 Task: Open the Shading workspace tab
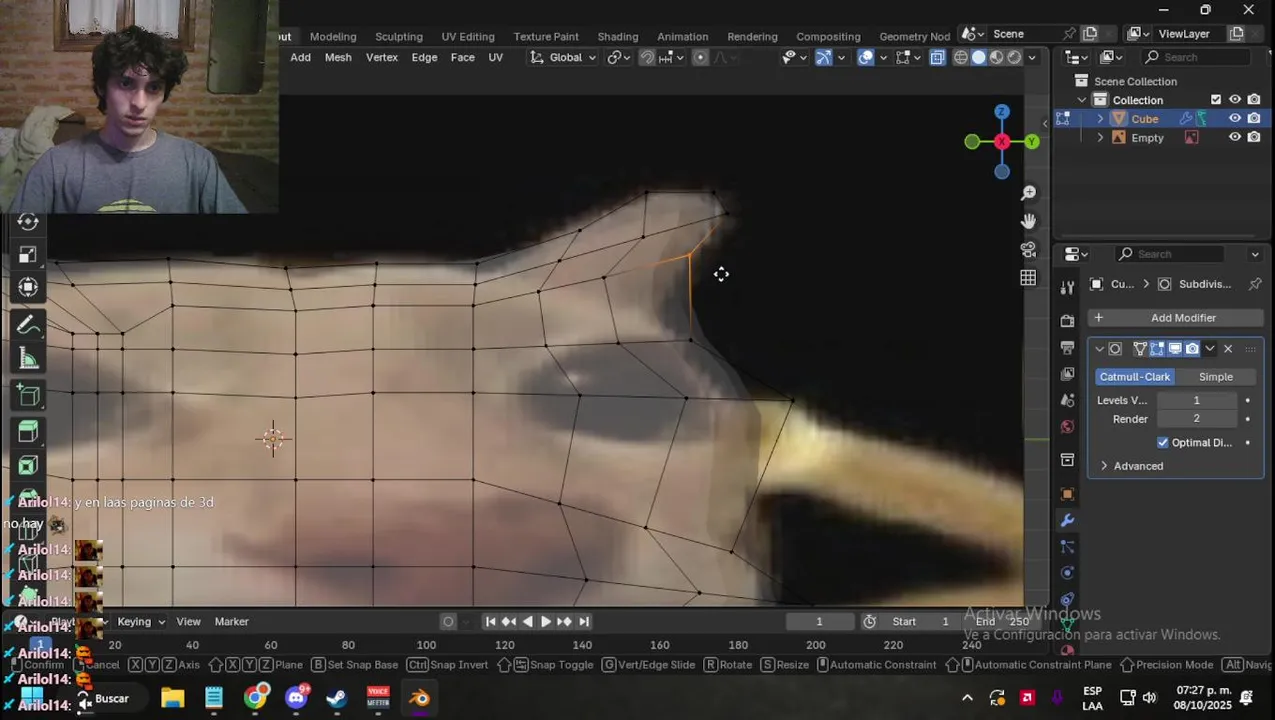pos(618,36)
